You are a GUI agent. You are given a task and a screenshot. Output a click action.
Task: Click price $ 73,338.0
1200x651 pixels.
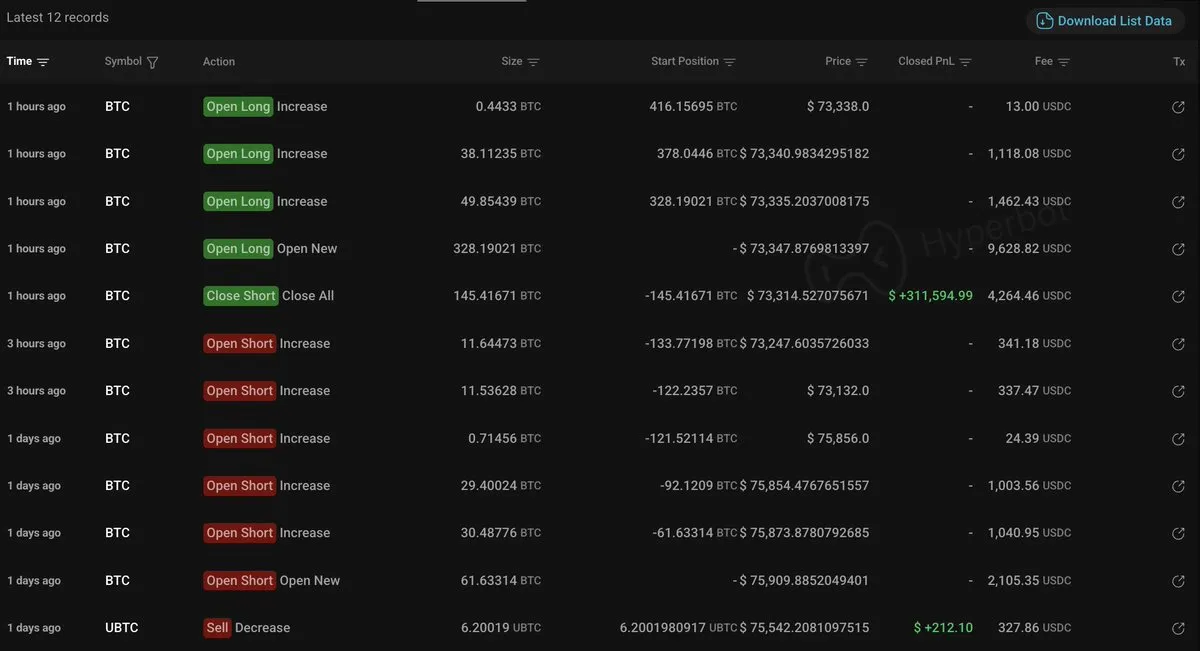click(838, 107)
